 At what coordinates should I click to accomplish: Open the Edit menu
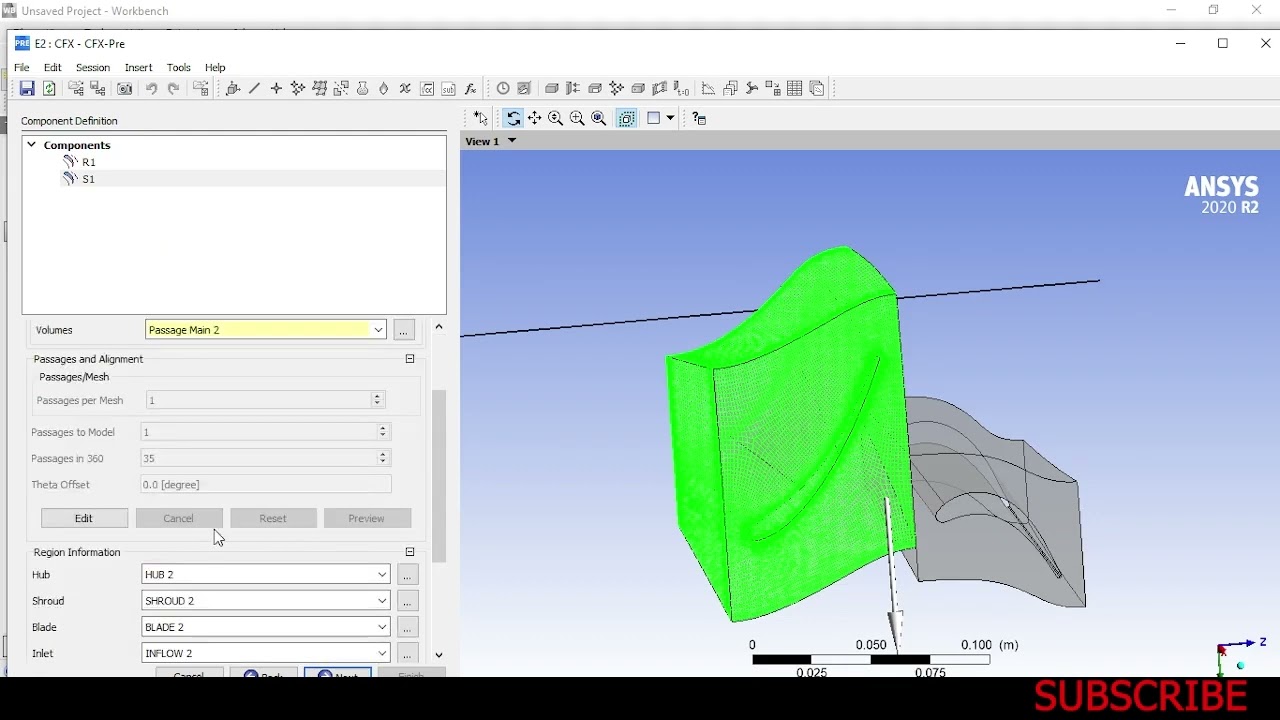tap(53, 67)
